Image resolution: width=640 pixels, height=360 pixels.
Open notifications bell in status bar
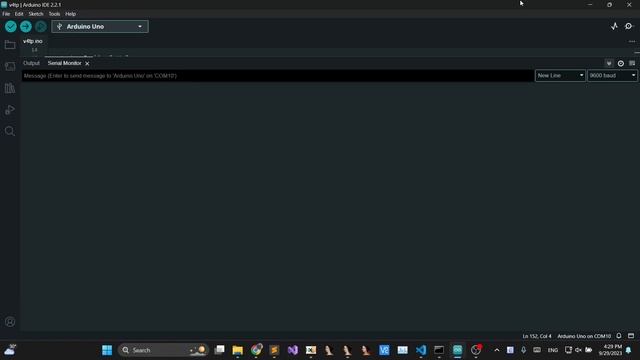[619, 336]
